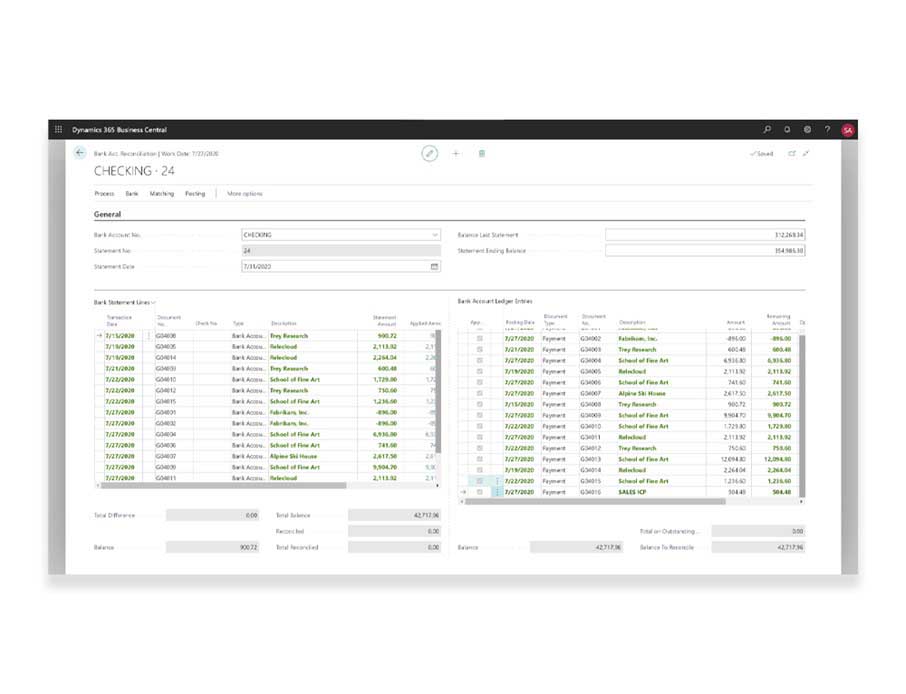Go back using the back arrow
The image size is (906, 694).
click(79, 153)
